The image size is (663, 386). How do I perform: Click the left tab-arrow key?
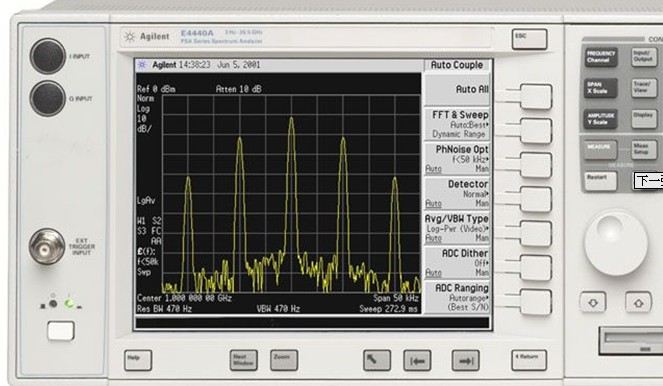pos(417,360)
